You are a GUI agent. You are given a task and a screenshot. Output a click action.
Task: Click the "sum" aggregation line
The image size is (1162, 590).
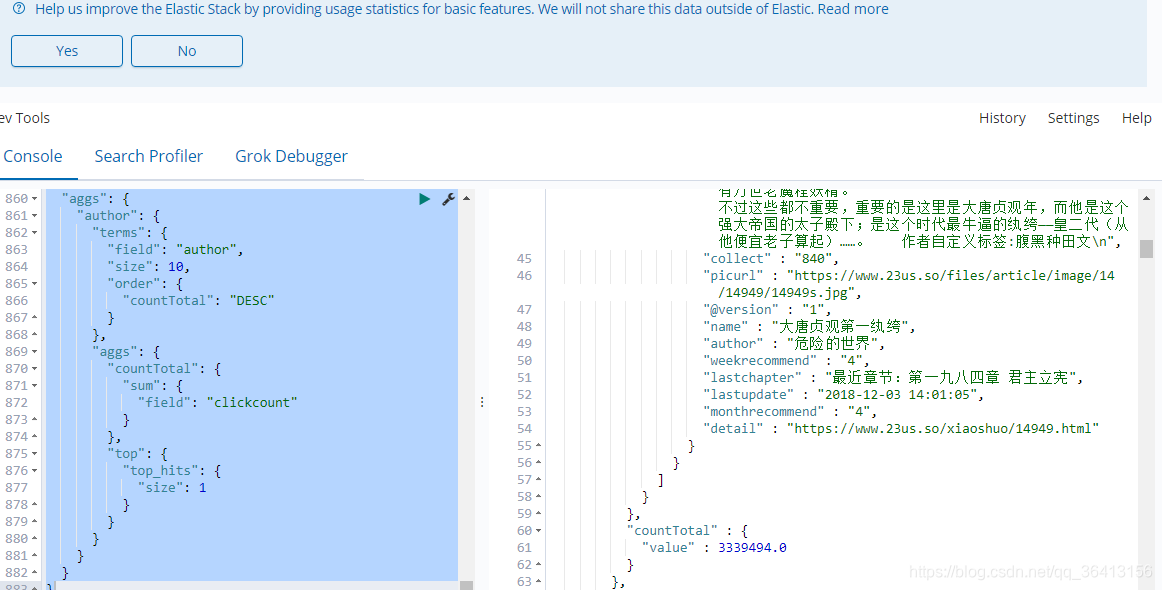[153, 385]
